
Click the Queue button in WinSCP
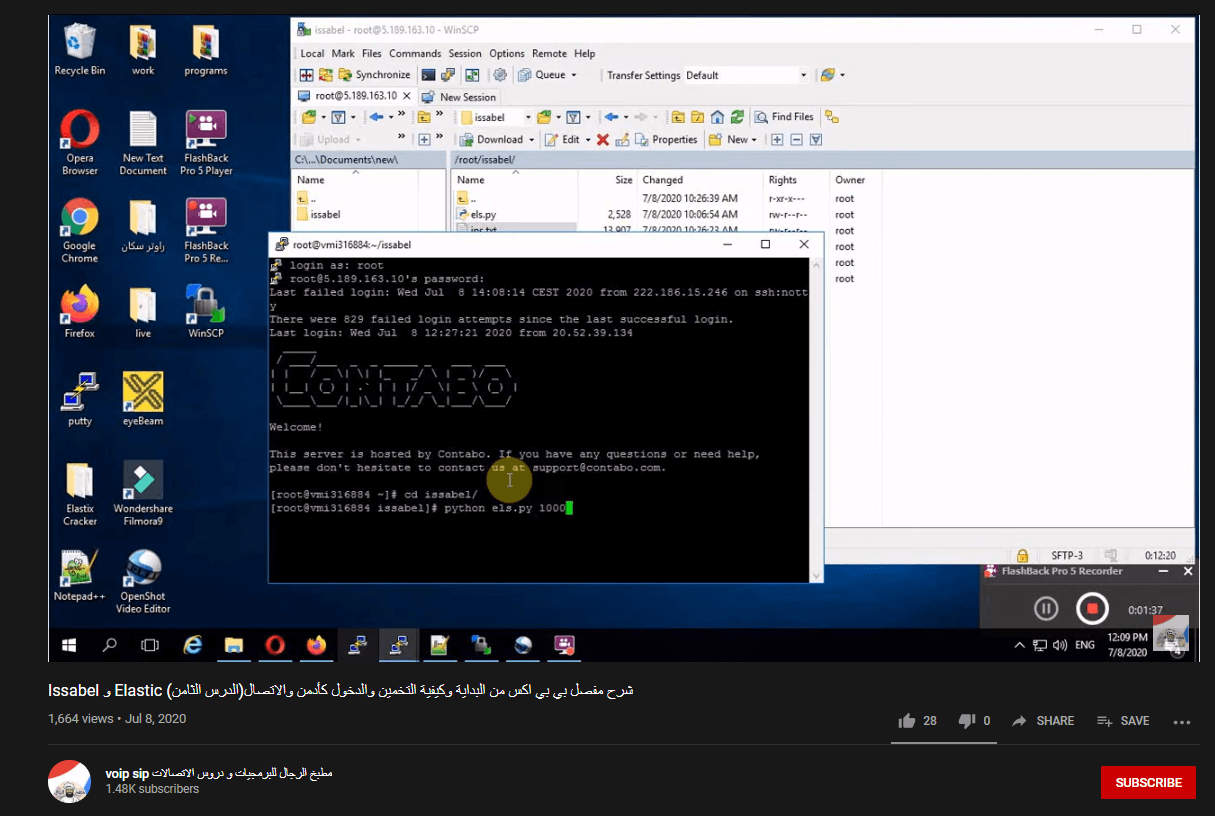(x=548, y=75)
